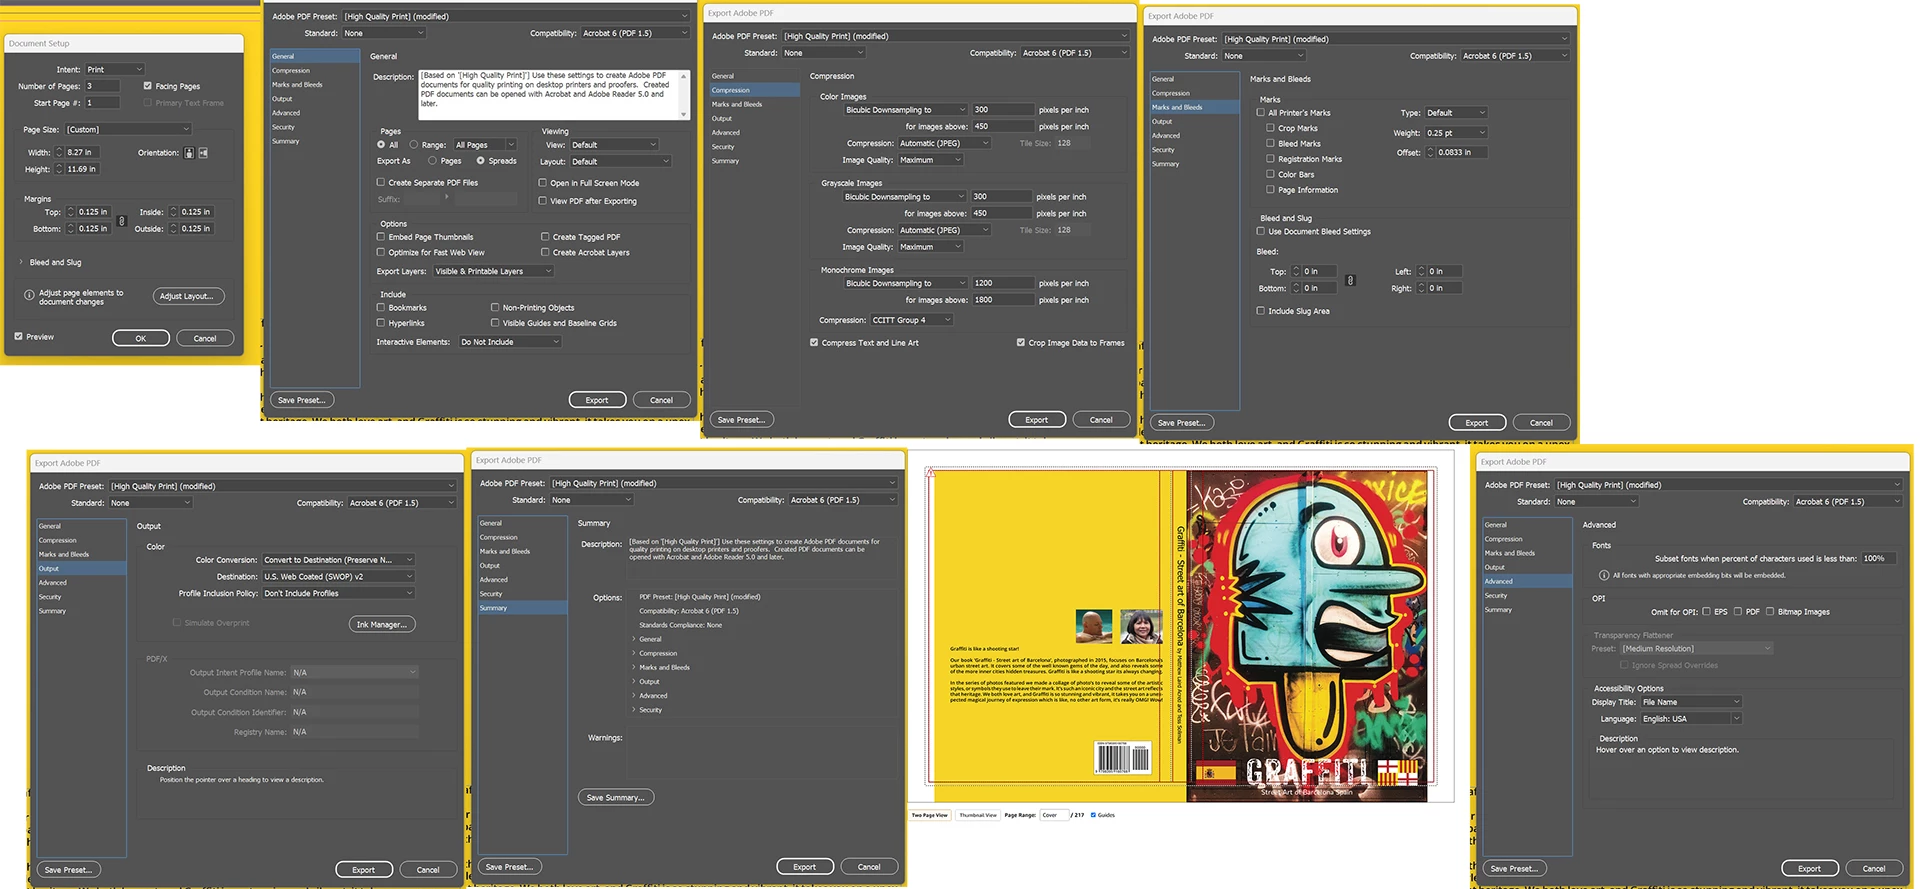Toggle Guides checkbox below cover preview
This screenshot has height=889, width=1920.
click(1093, 815)
